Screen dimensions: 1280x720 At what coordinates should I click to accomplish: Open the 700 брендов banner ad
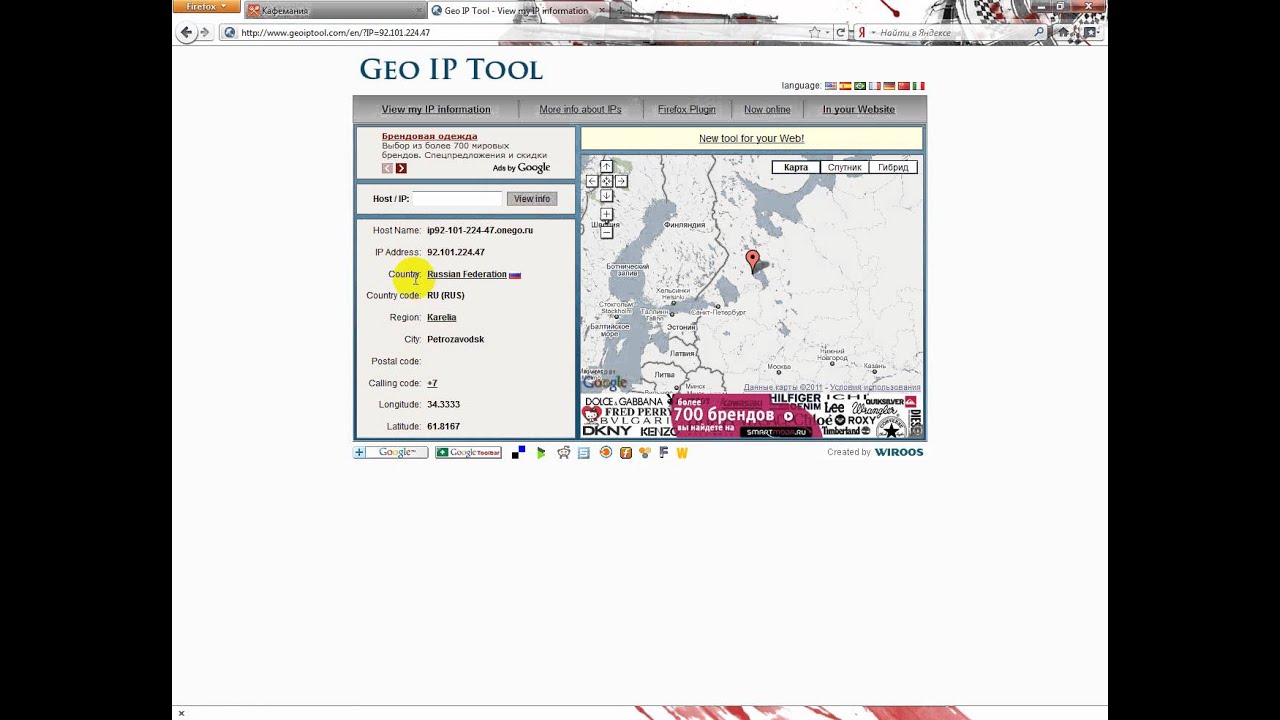pyautogui.click(x=751, y=416)
